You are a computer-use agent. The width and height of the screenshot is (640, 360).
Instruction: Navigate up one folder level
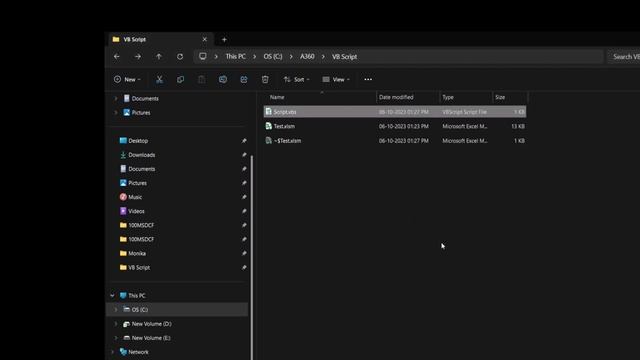tap(159, 57)
